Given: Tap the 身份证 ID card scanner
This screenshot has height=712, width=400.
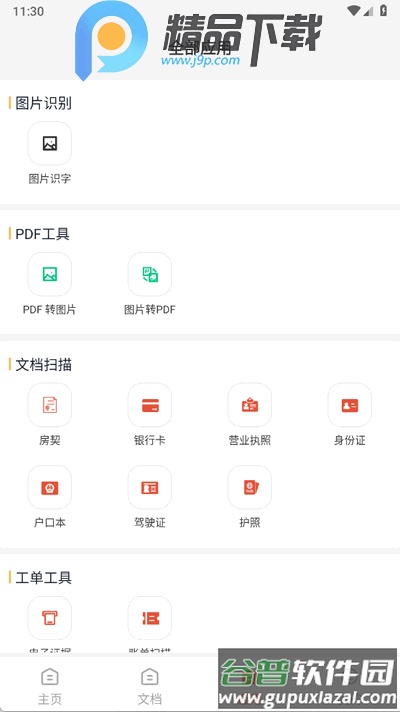Looking at the screenshot, I should [x=350, y=405].
